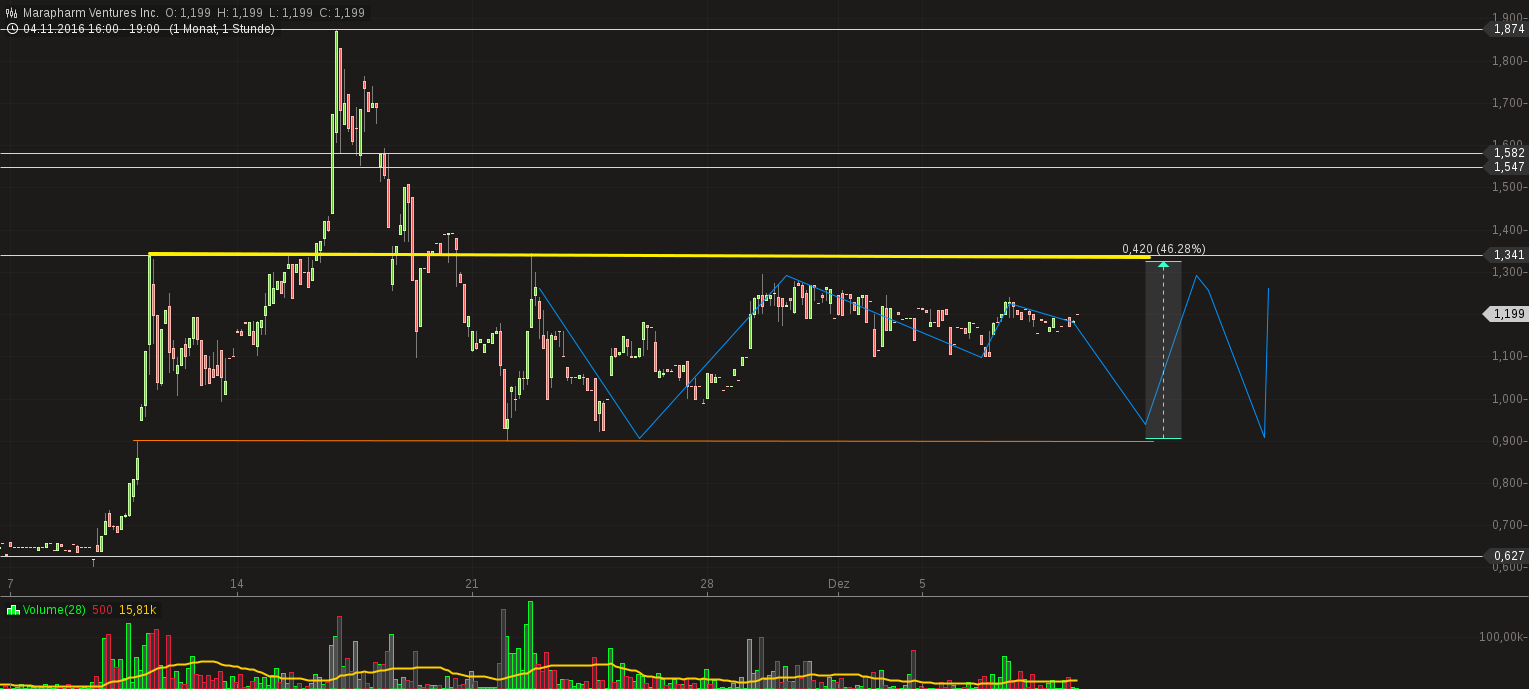Screen dimensions: 1529x689
Task: Click the green volume histogram icon in the legend
Action: [x=13, y=610]
